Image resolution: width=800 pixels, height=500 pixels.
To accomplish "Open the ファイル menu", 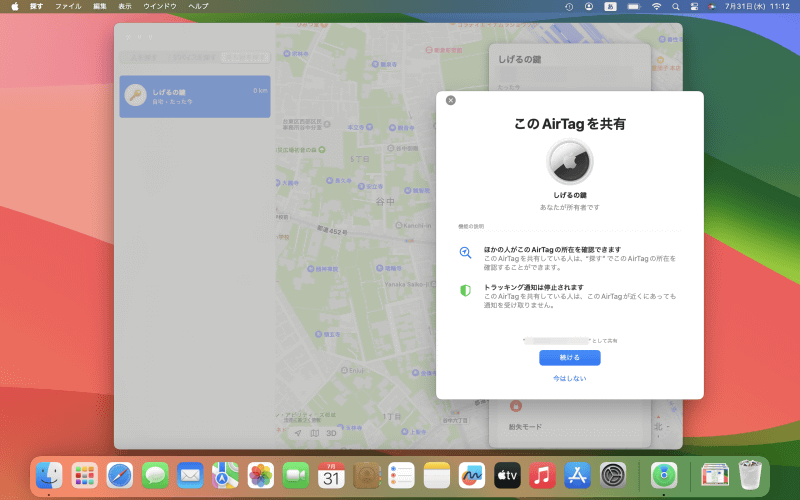I will click(68, 7).
